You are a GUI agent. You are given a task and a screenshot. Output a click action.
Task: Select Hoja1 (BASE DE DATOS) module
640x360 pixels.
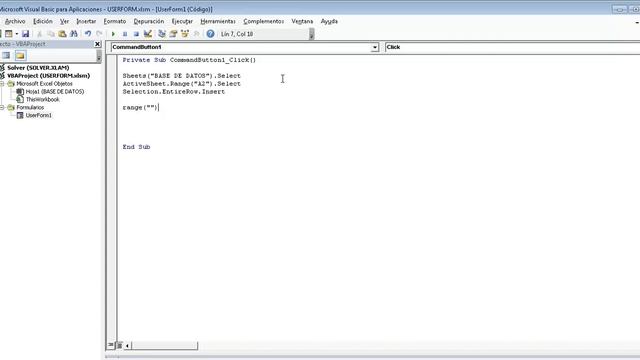coord(55,91)
